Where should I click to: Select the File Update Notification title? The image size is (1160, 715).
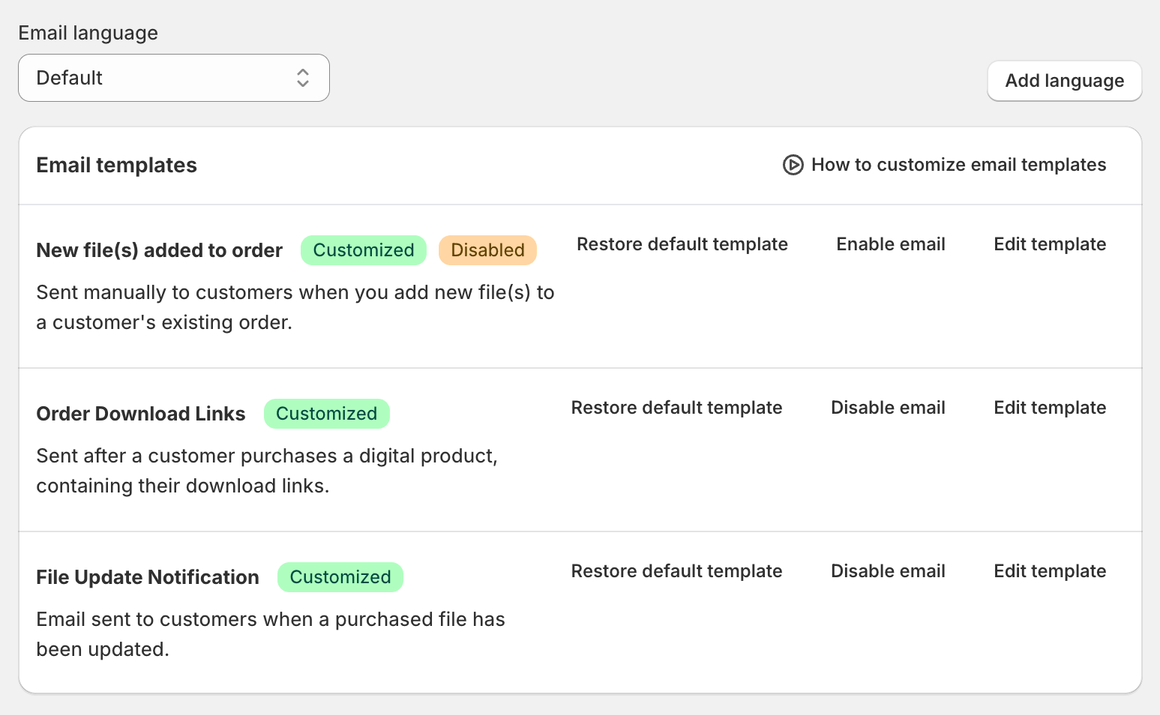click(x=147, y=577)
